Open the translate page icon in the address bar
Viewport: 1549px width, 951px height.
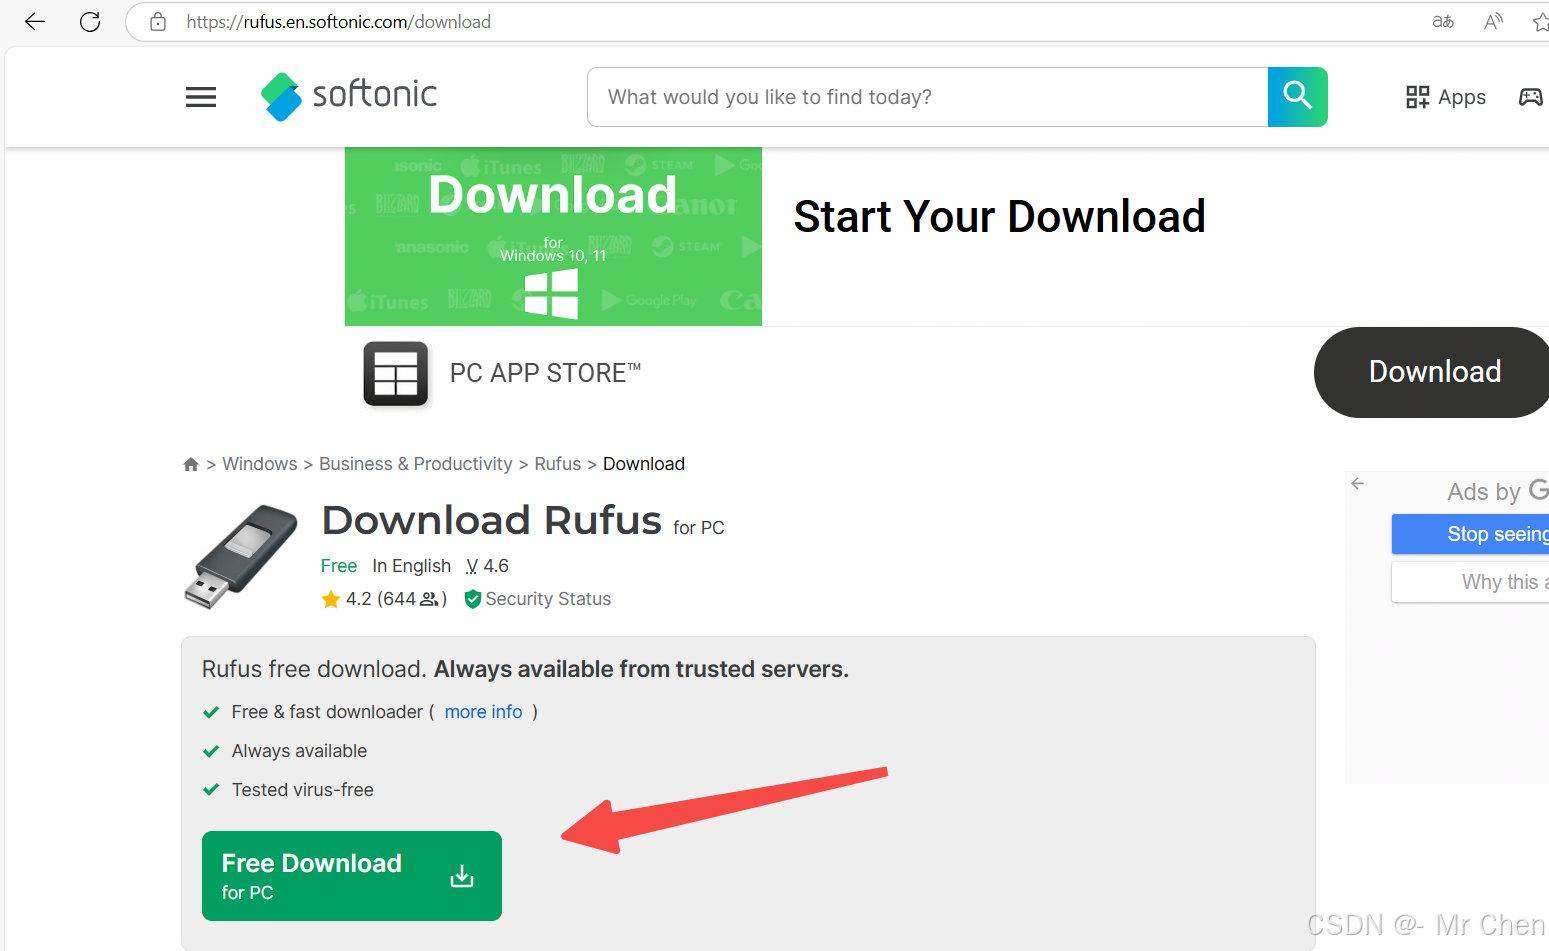(x=1442, y=22)
